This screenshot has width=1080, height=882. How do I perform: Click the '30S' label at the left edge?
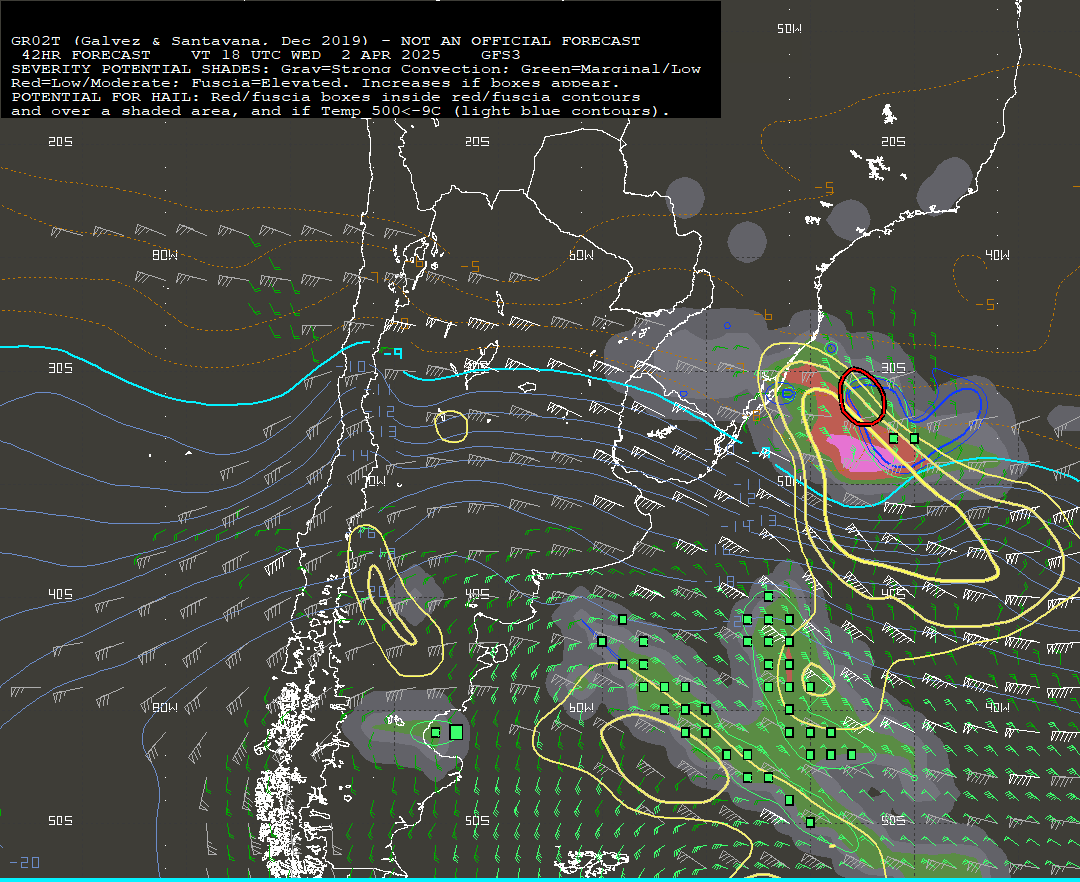(x=60, y=368)
